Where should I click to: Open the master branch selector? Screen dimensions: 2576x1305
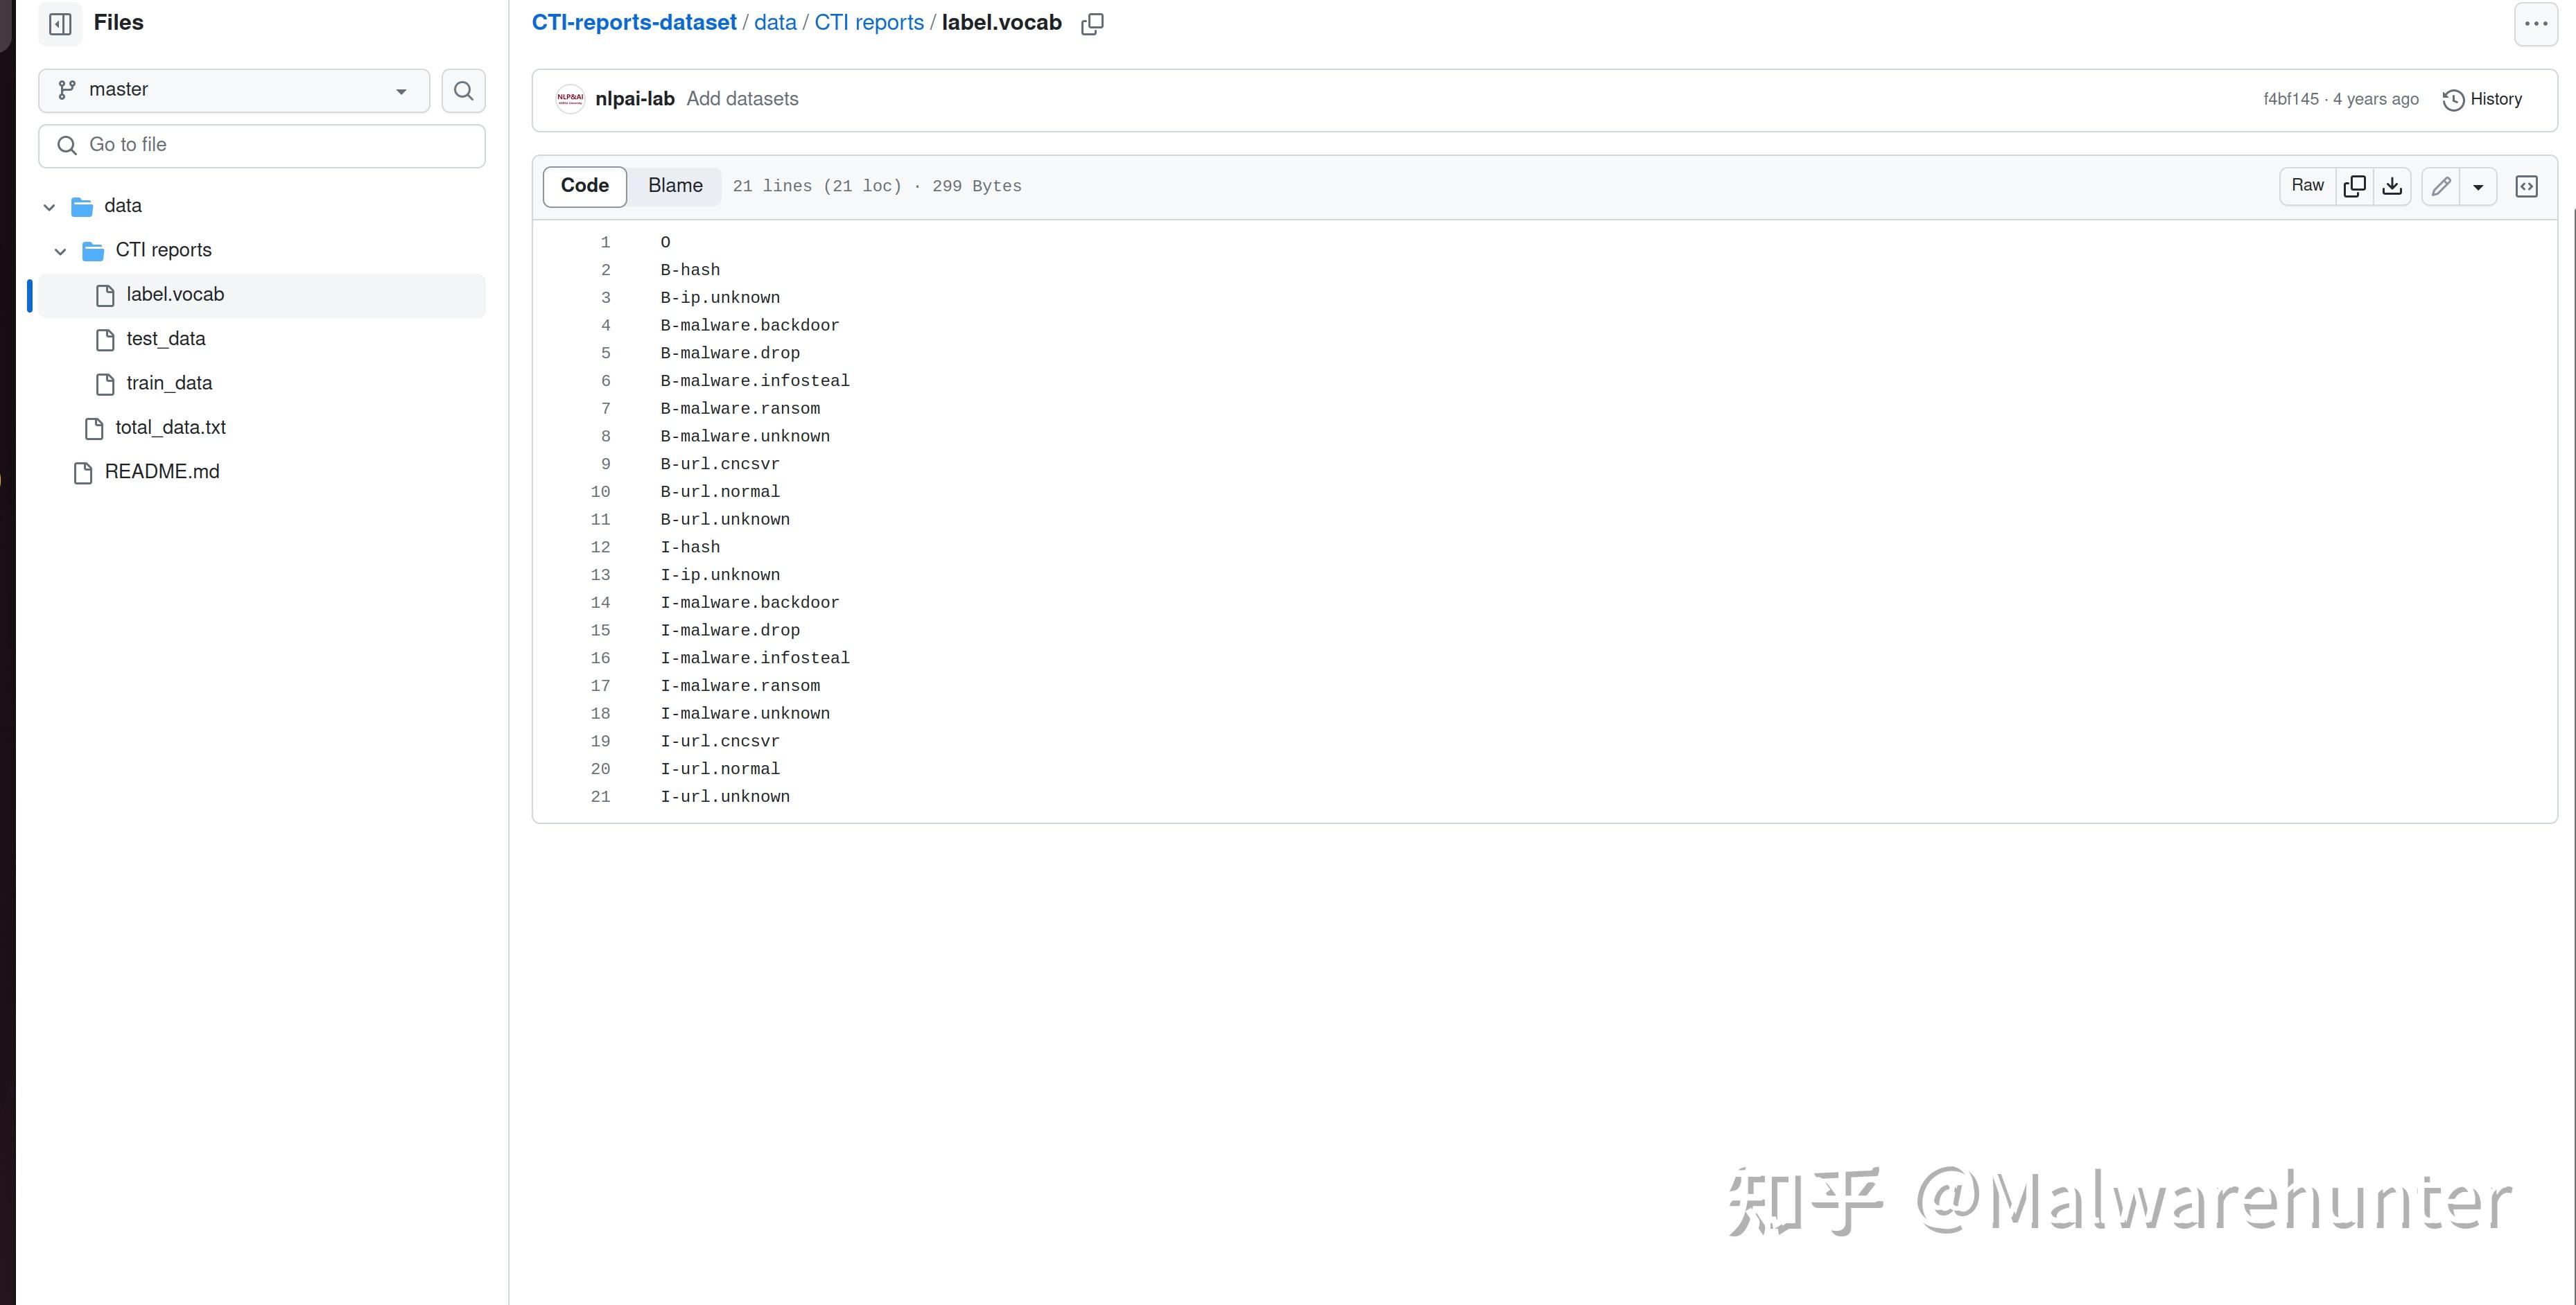(233, 90)
